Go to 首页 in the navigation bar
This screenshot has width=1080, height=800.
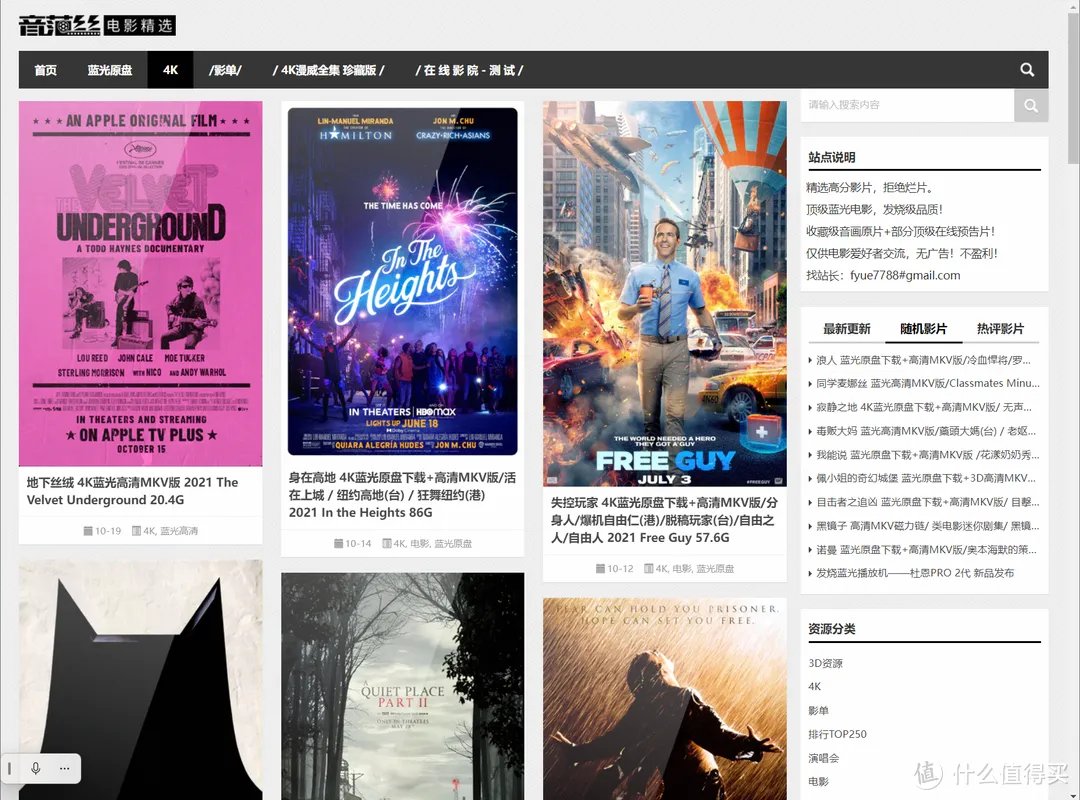pyautogui.click(x=45, y=70)
